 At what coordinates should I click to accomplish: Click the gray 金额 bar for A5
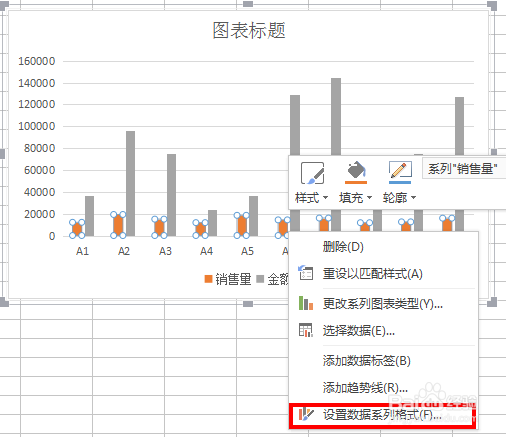(253, 216)
